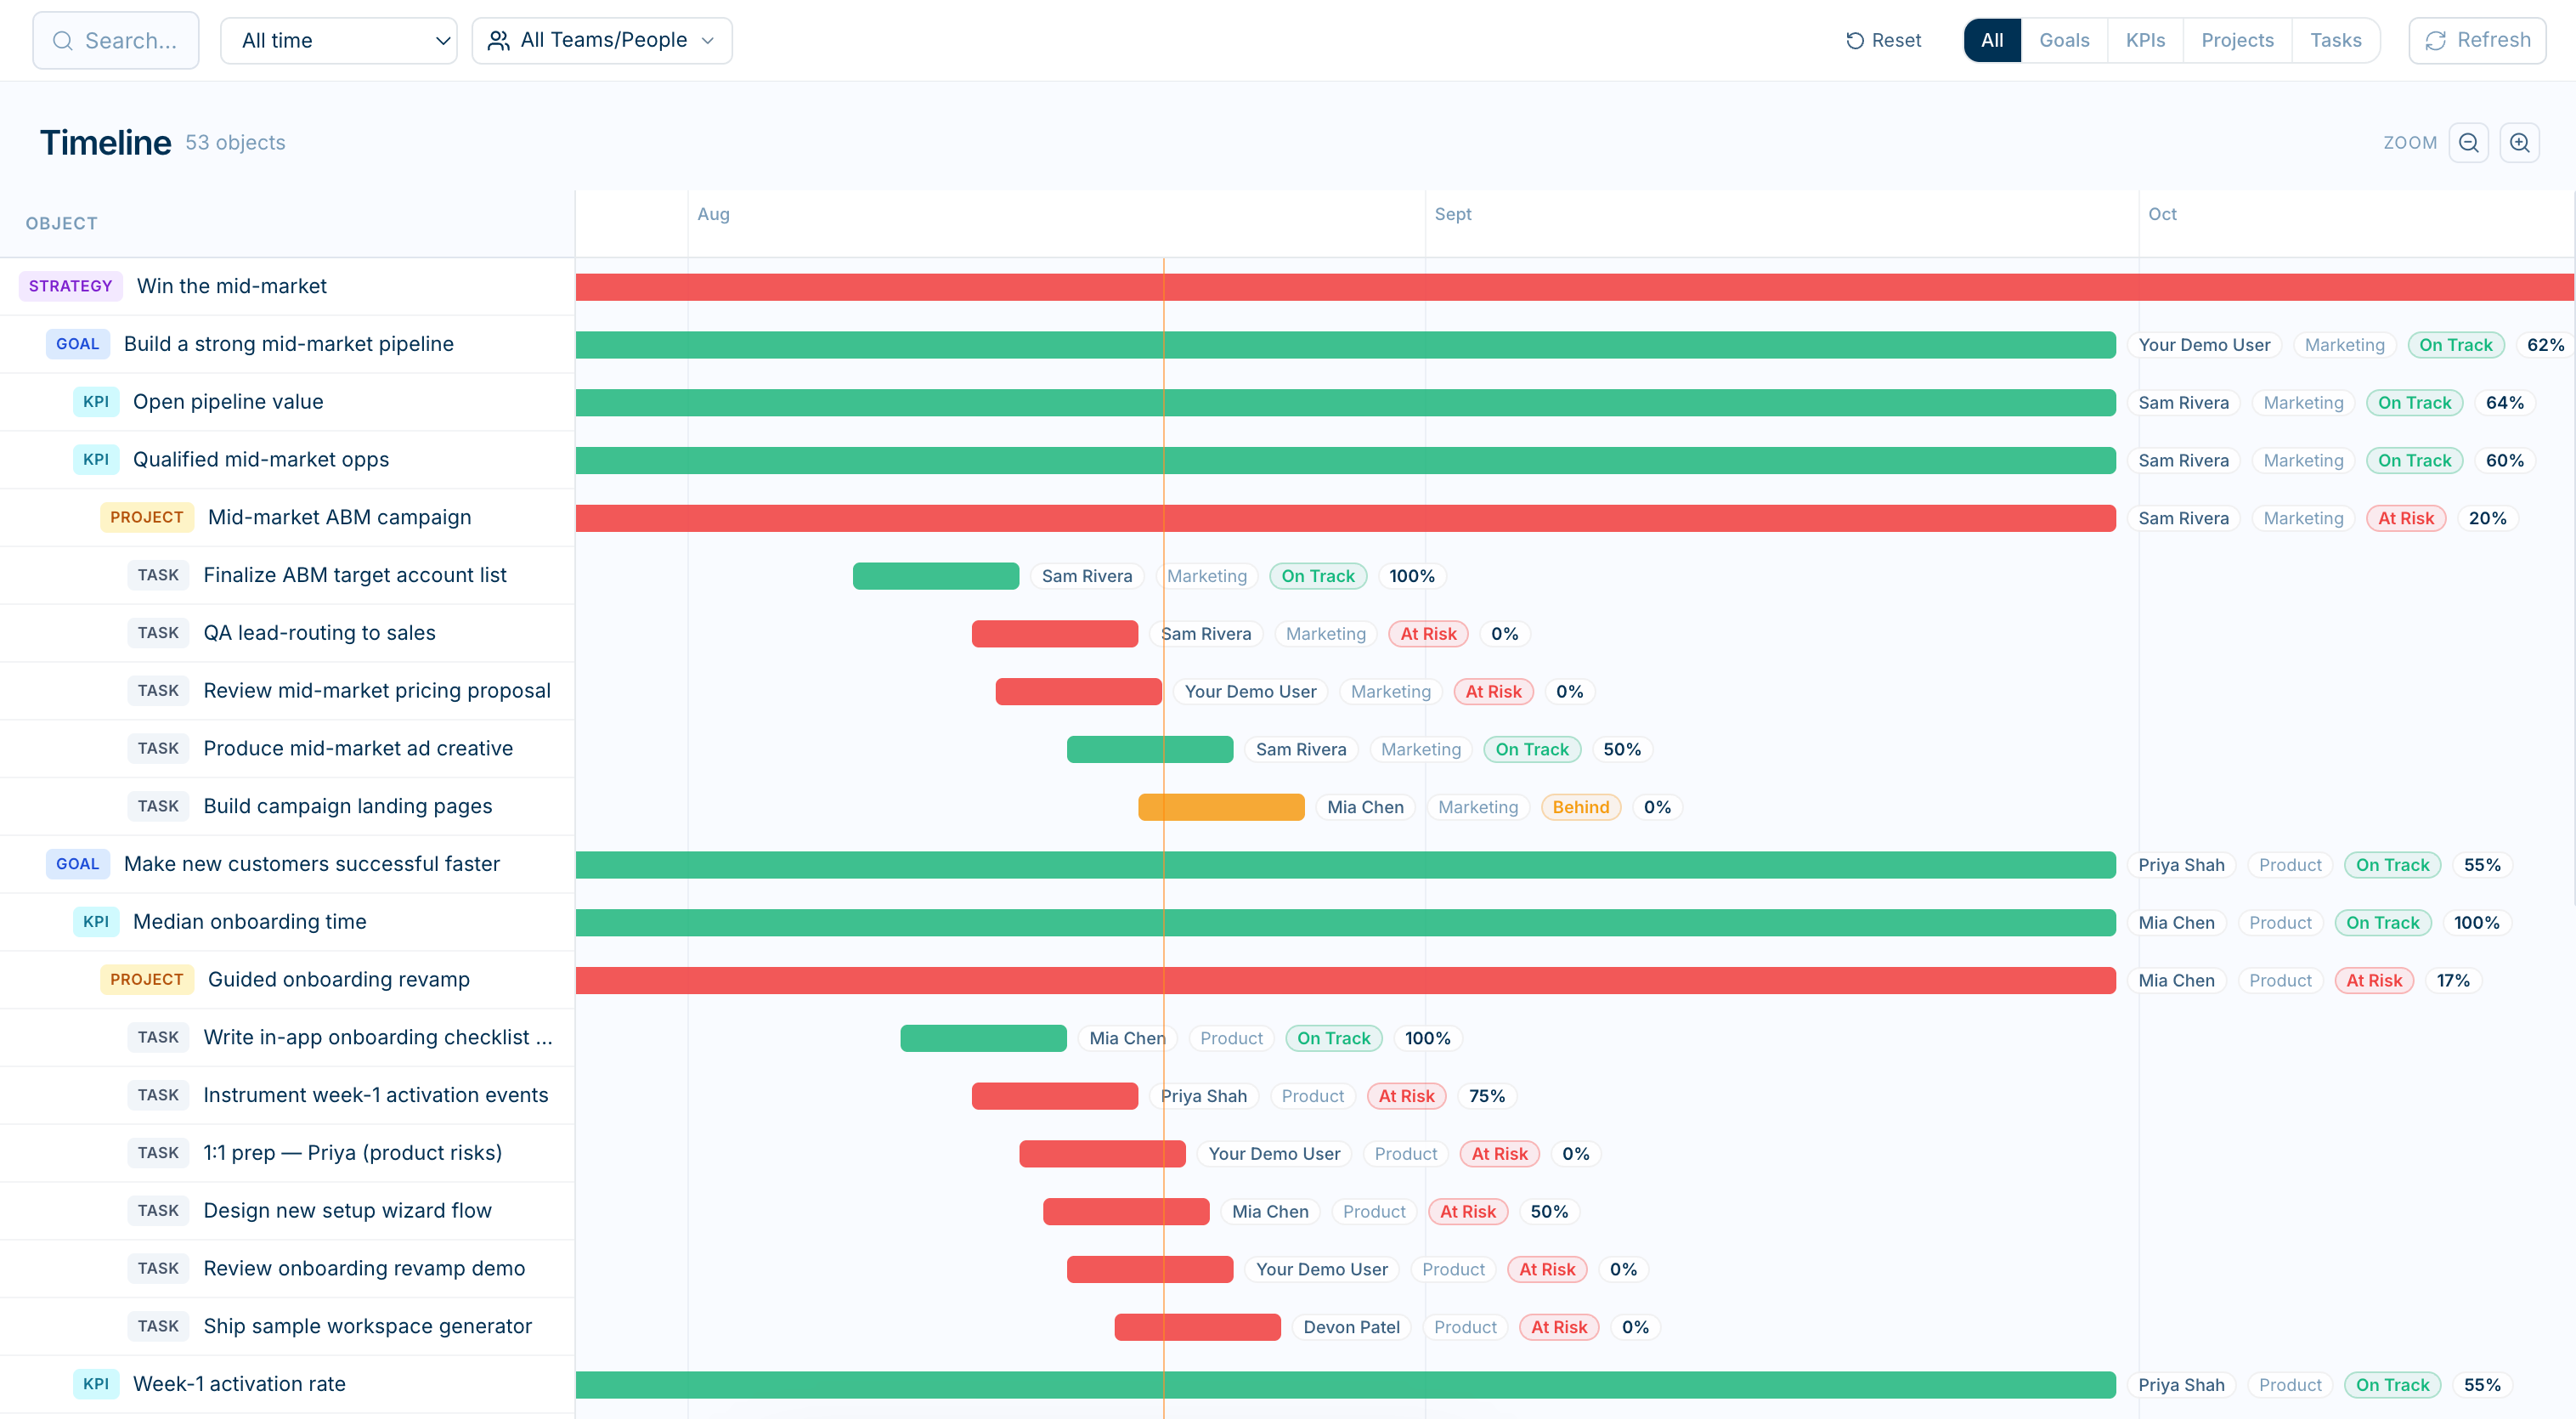Click the orange Build campaign landing pages bar
2576x1419 pixels.
(1221, 808)
